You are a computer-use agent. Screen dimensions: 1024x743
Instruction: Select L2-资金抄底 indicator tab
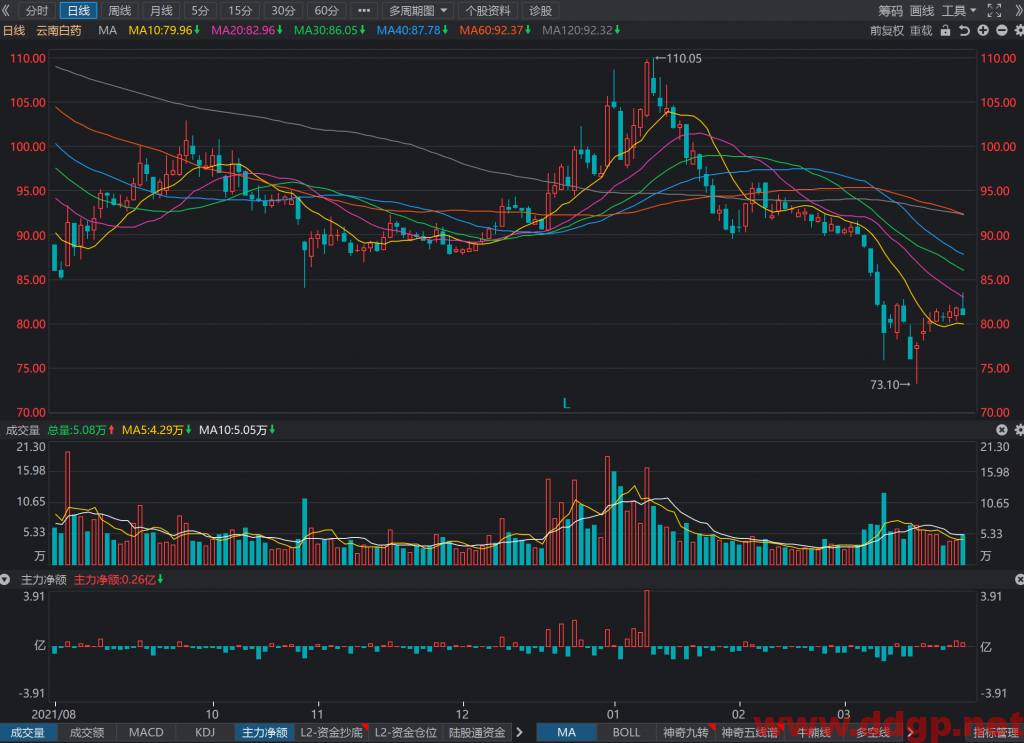click(332, 733)
